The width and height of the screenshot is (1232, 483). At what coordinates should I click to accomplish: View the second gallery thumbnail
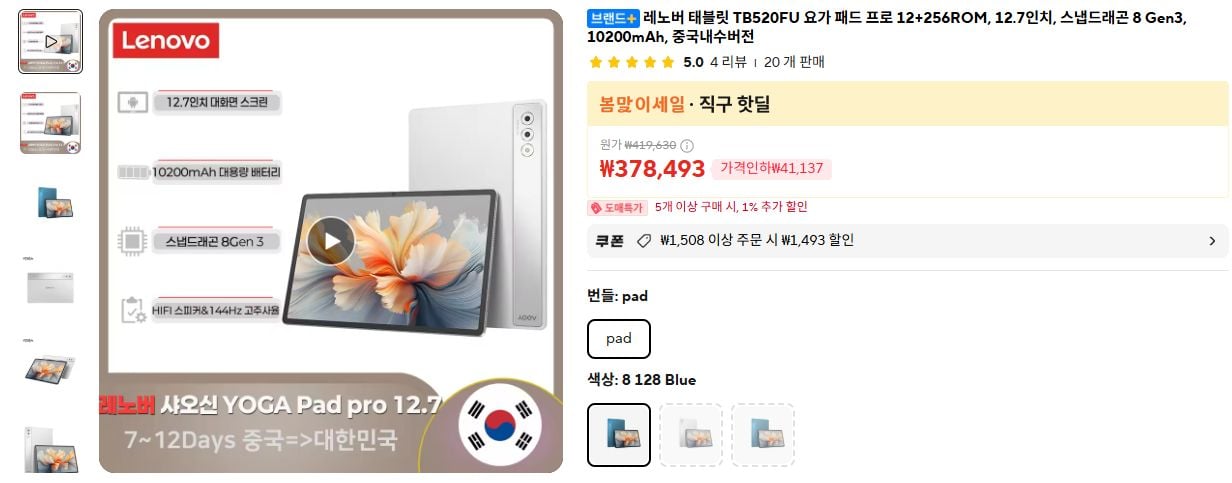tap(51, 123)
